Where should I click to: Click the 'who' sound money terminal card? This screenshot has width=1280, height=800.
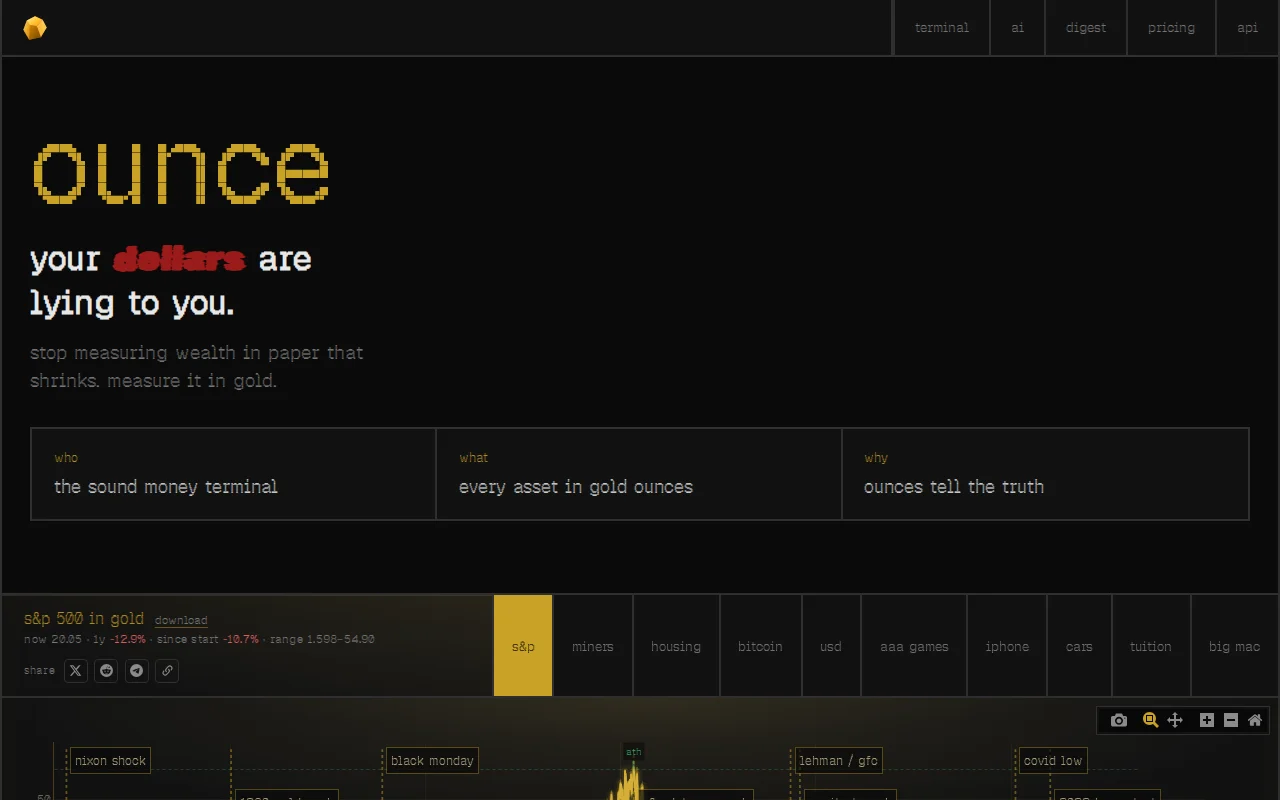click(234, 474)
